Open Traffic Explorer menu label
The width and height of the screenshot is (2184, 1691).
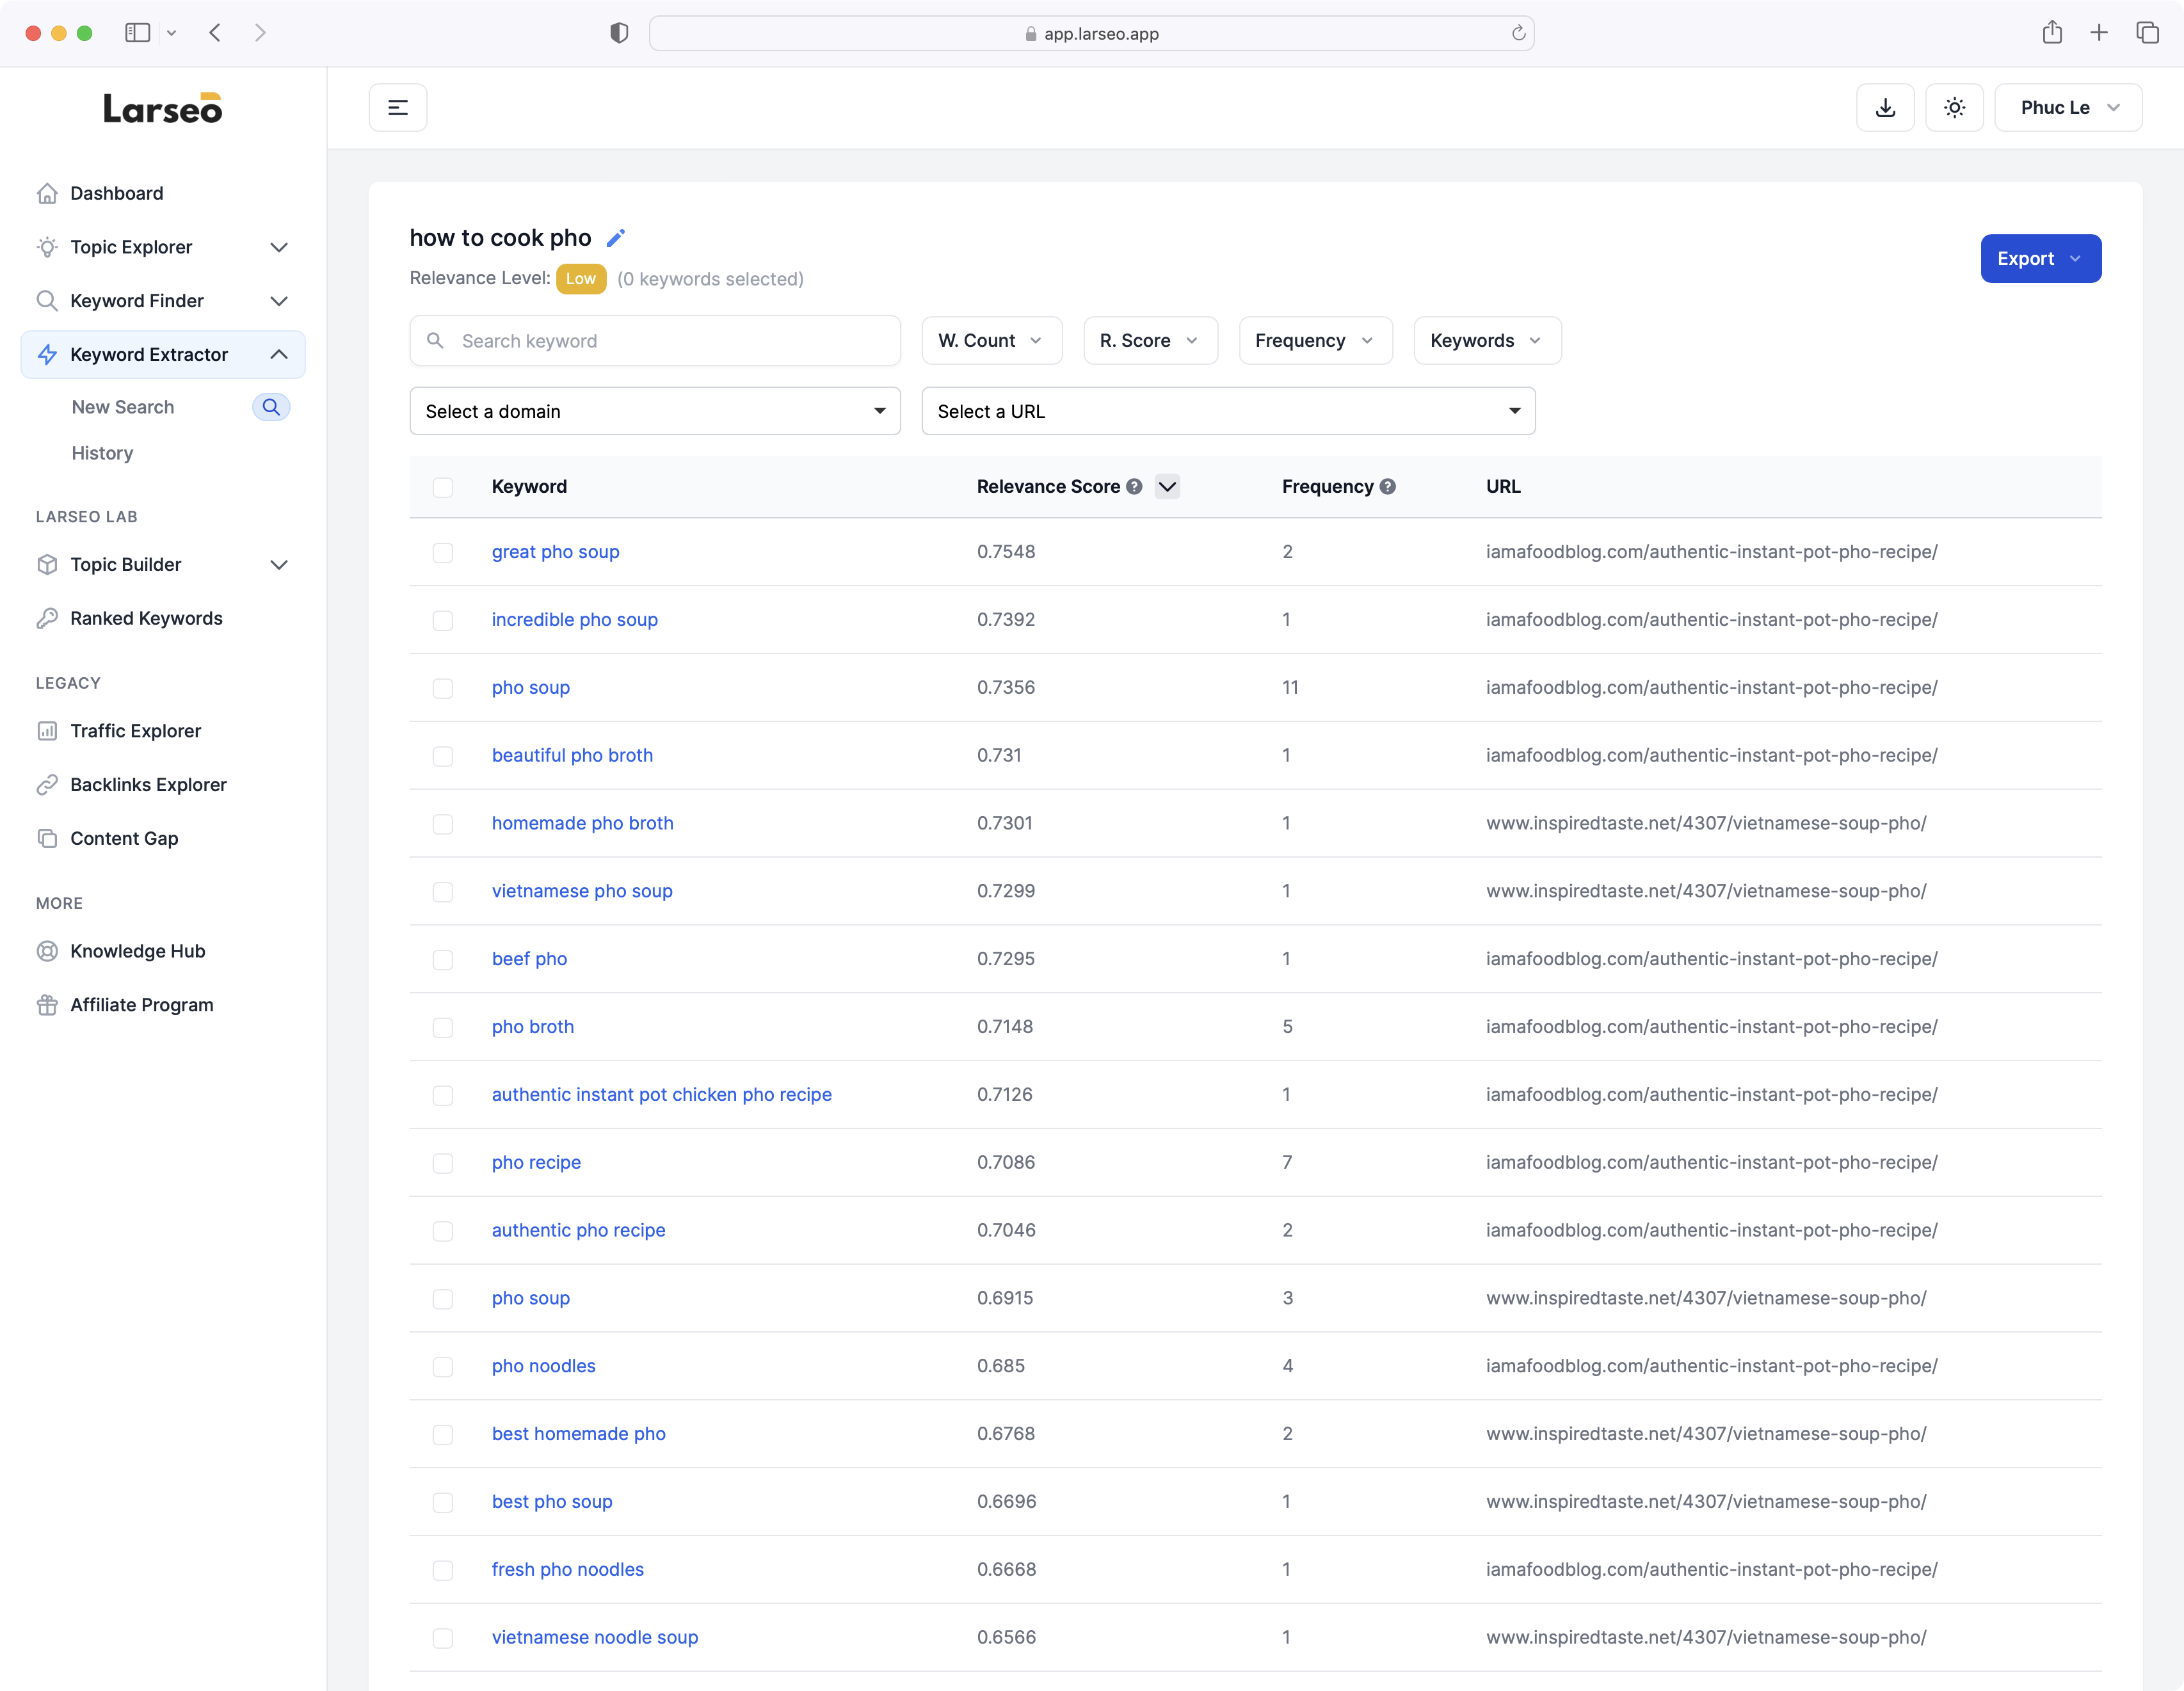tap(135, 731)
